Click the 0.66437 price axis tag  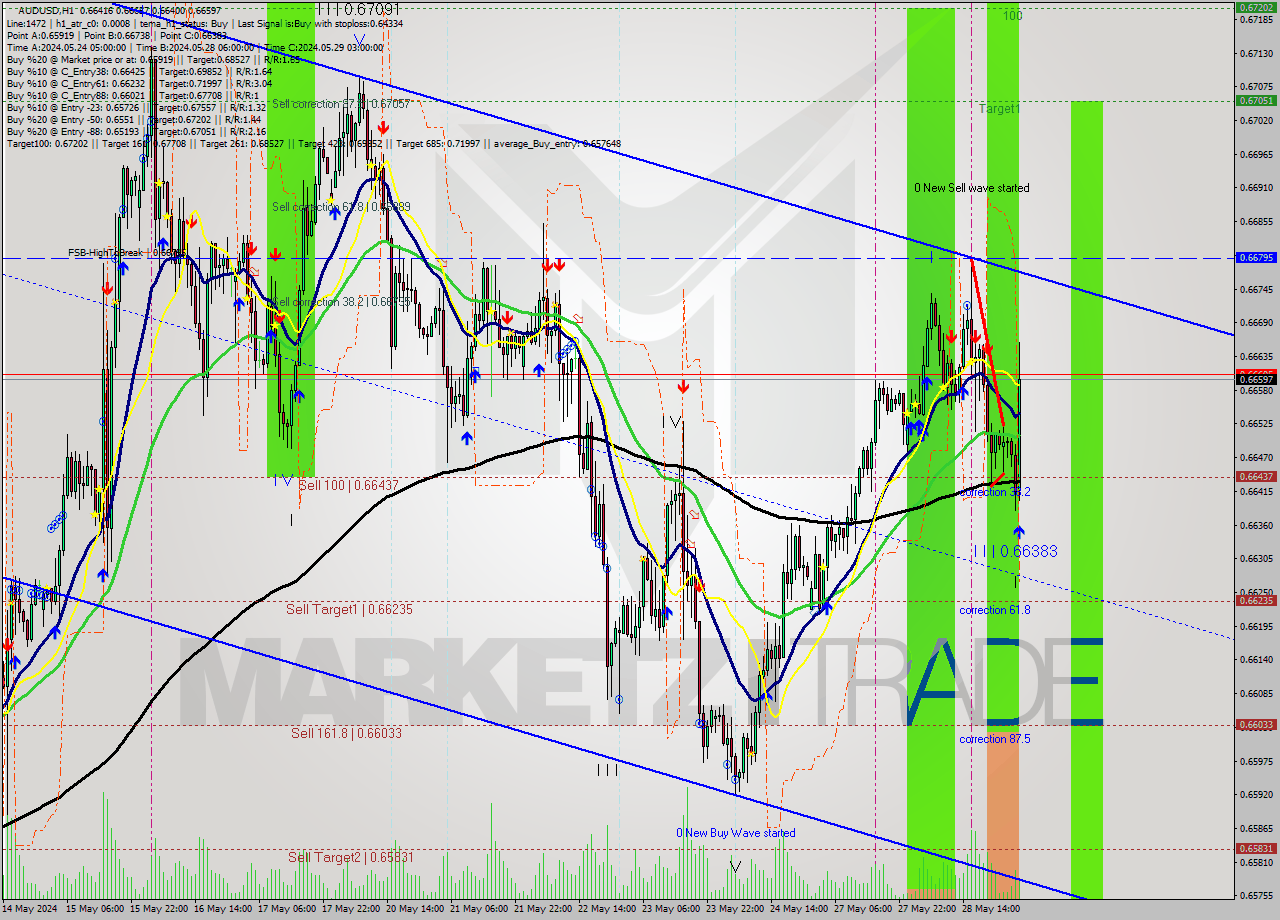(x=1255, y=477)
